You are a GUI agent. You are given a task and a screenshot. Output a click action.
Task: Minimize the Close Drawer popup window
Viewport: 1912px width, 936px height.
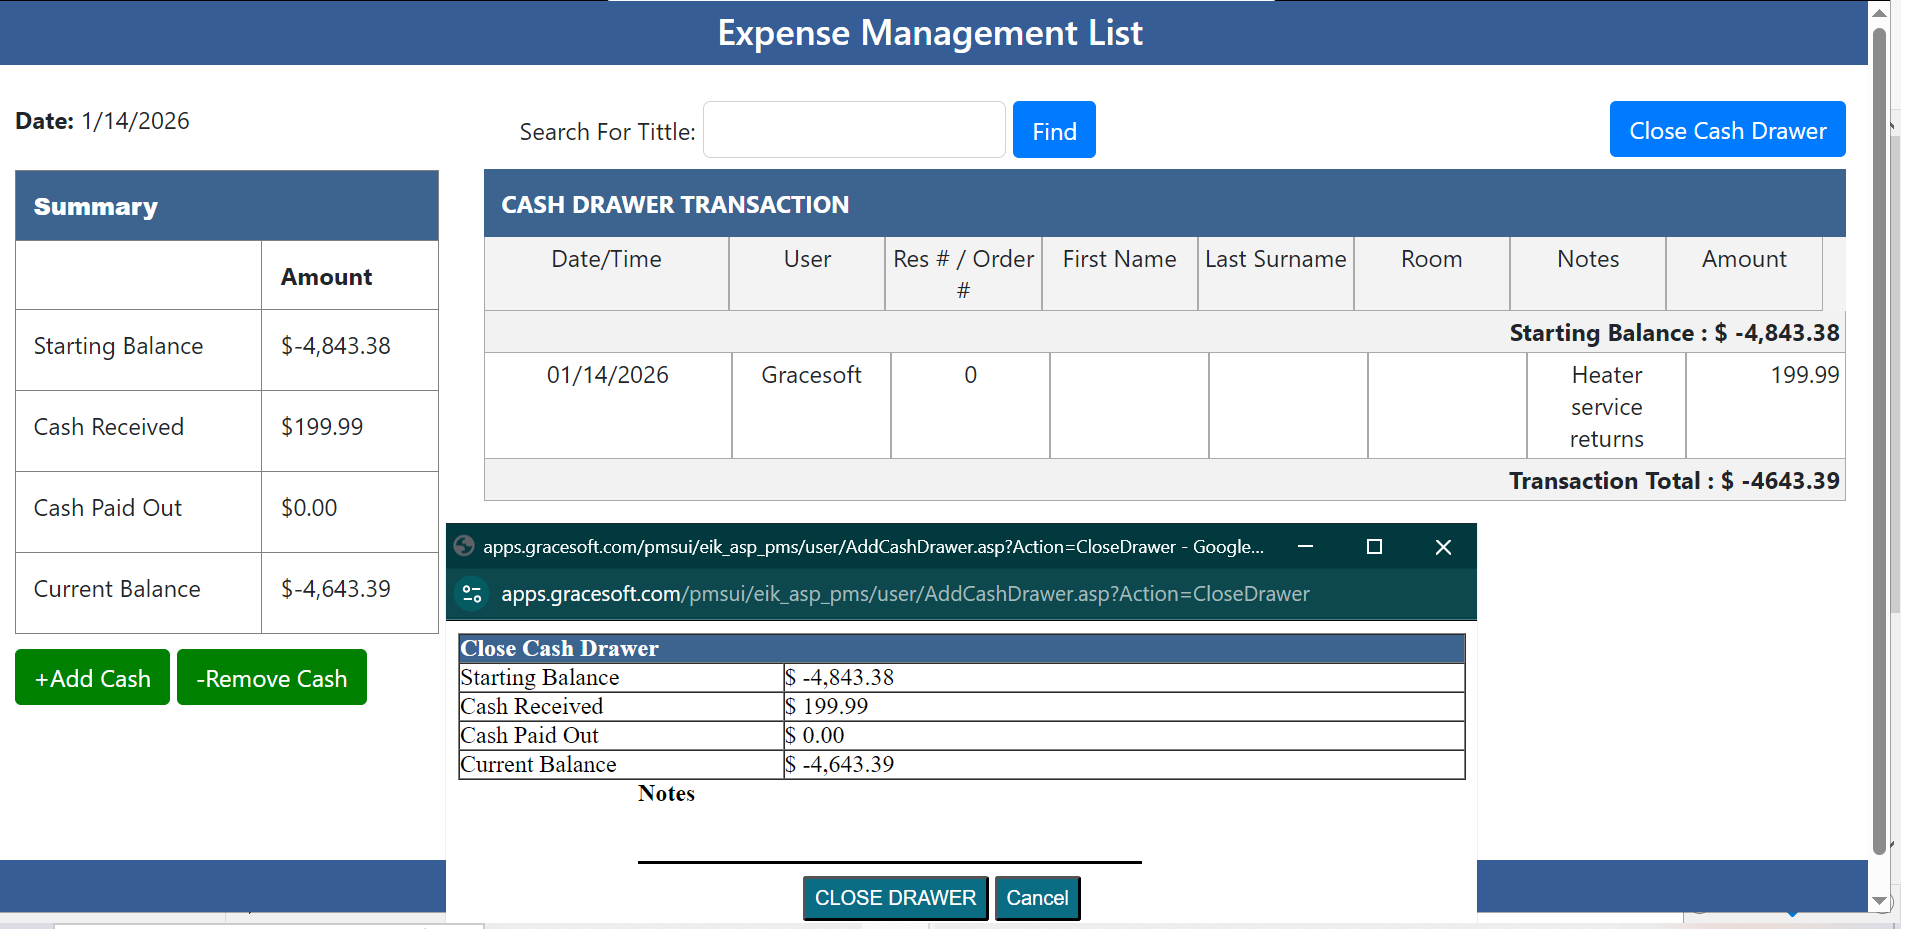tap(1305, 547)
